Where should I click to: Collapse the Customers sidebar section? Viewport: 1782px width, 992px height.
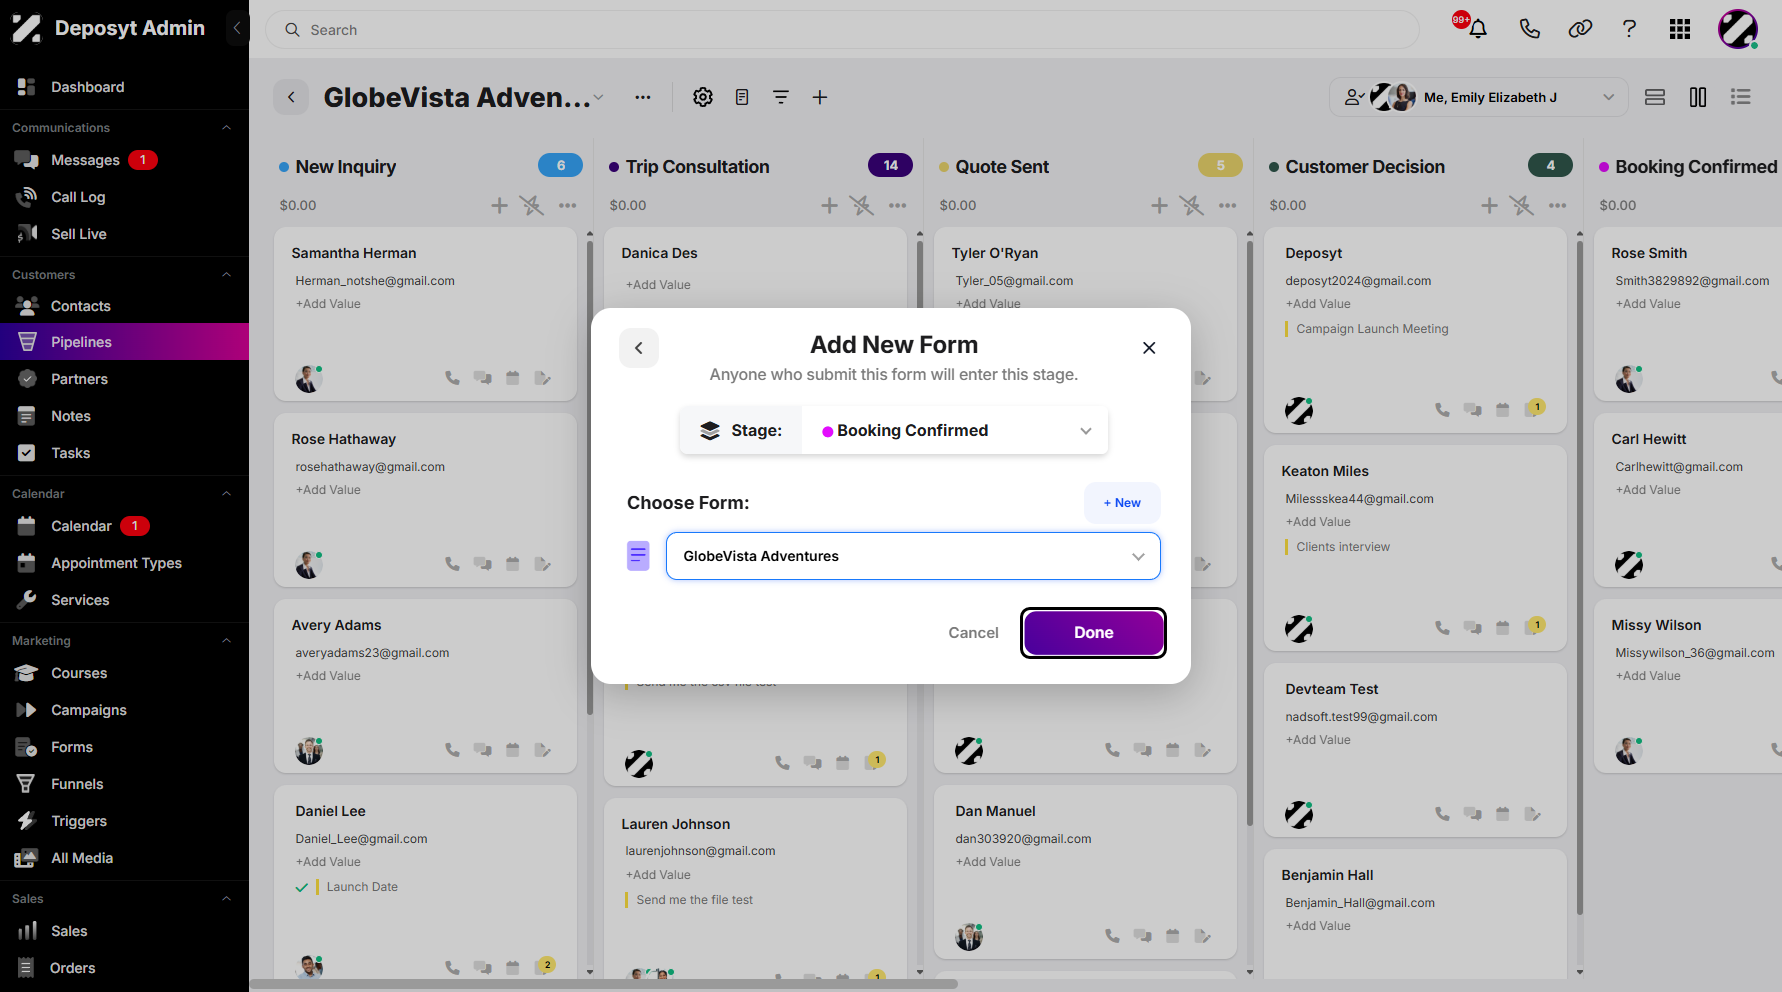pos(226,275)
